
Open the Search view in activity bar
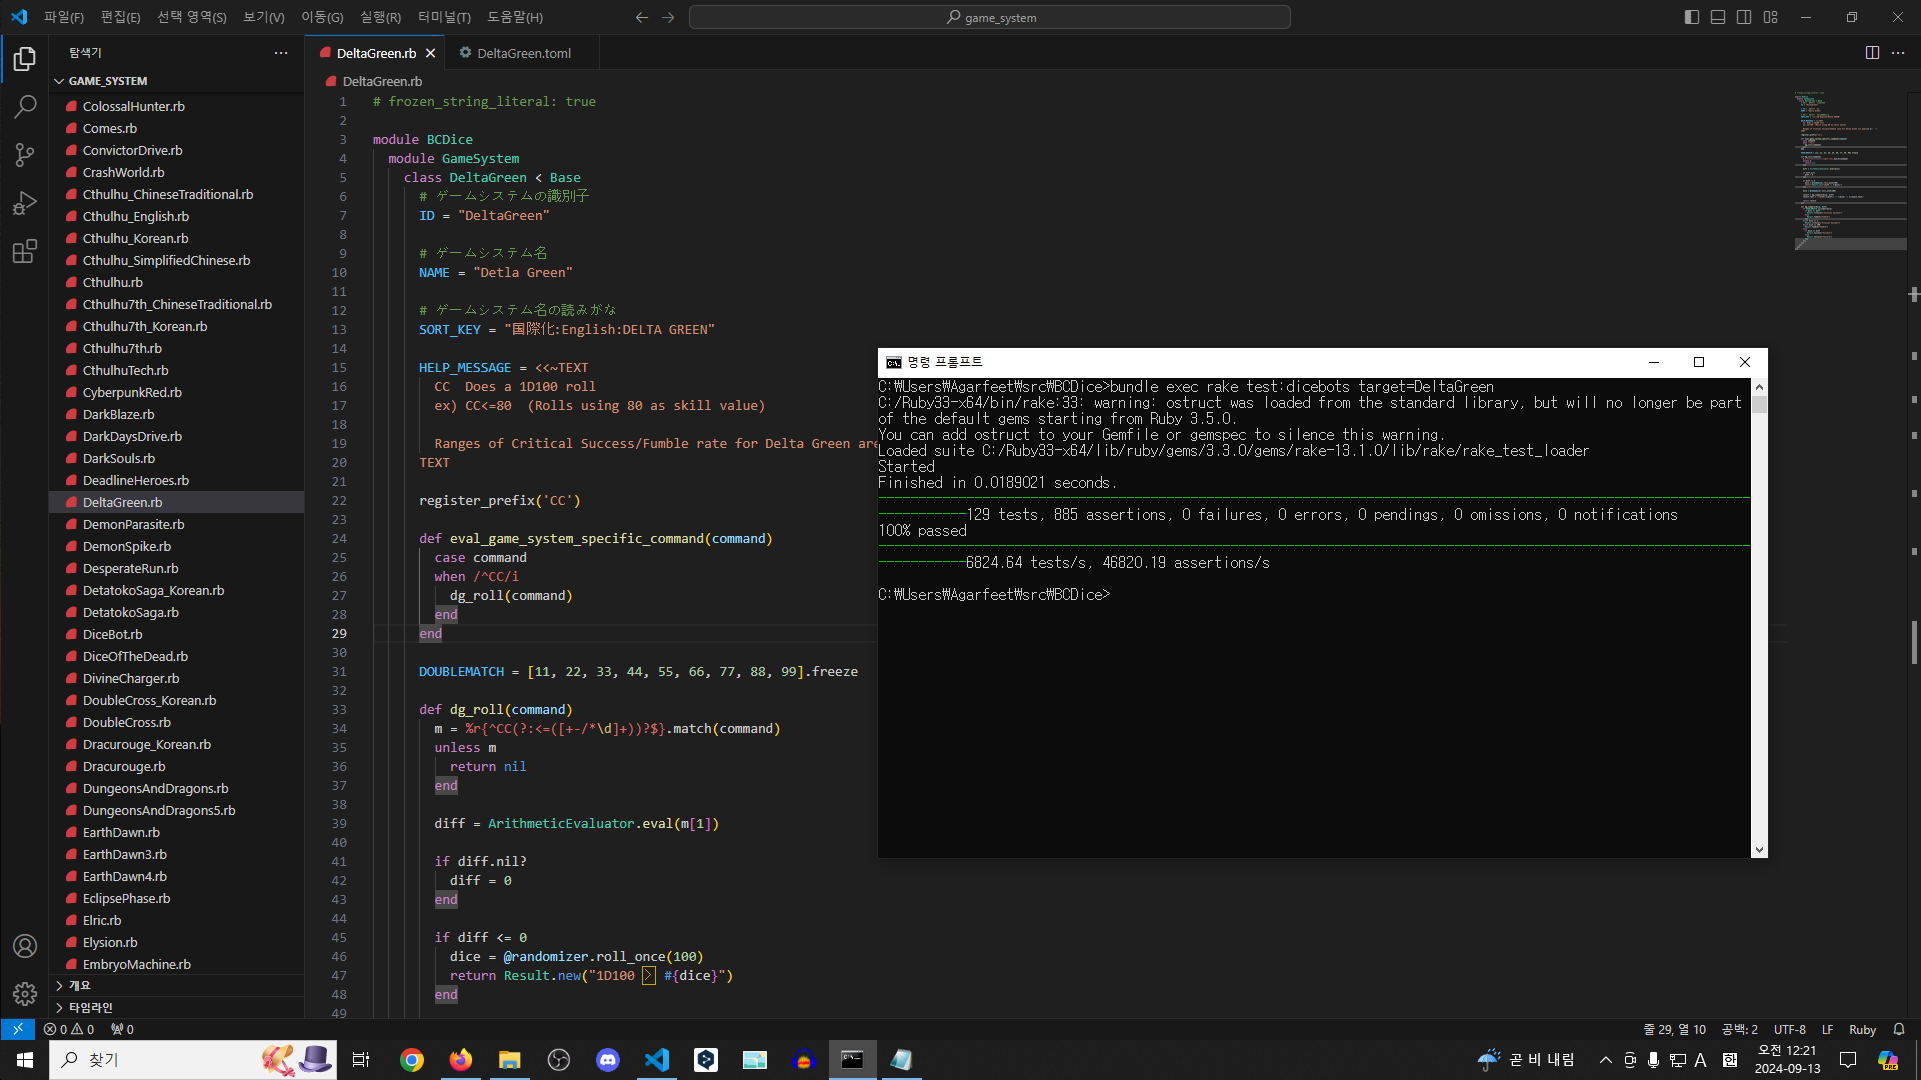coord(25,106)
